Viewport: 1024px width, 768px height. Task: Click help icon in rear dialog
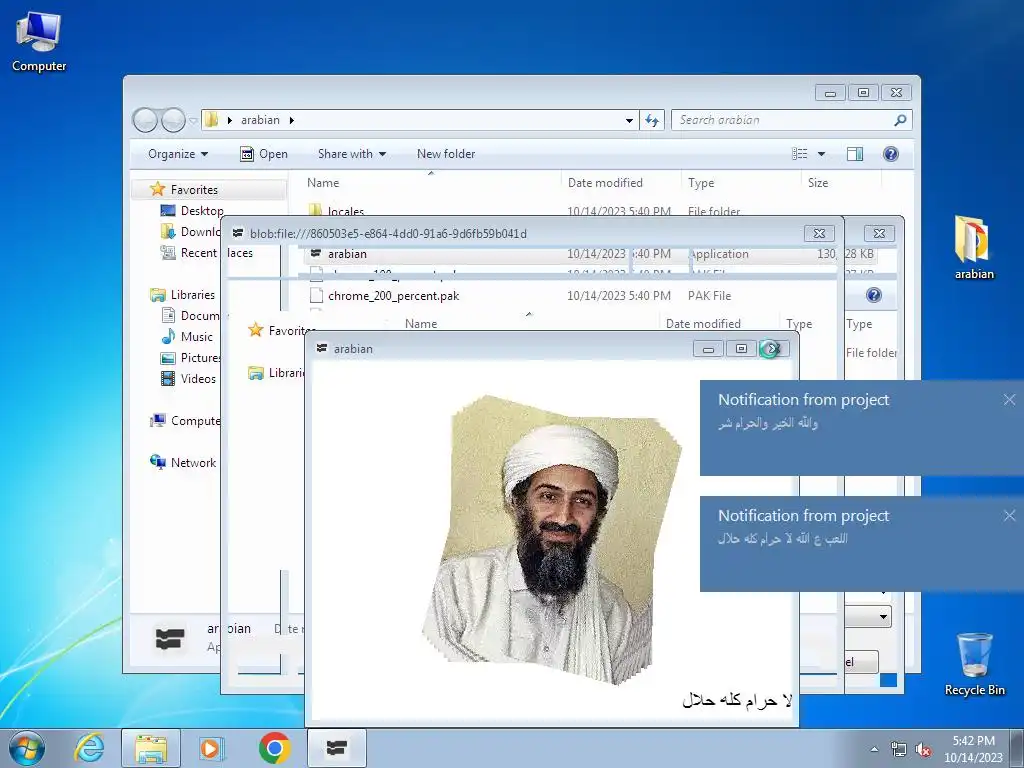874,295
